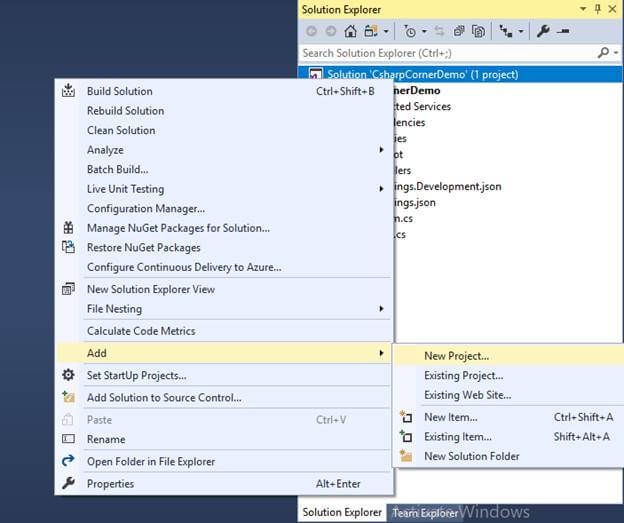
Task: Select Configure Continuous Delivery to Azure
Action: point(224,267)
